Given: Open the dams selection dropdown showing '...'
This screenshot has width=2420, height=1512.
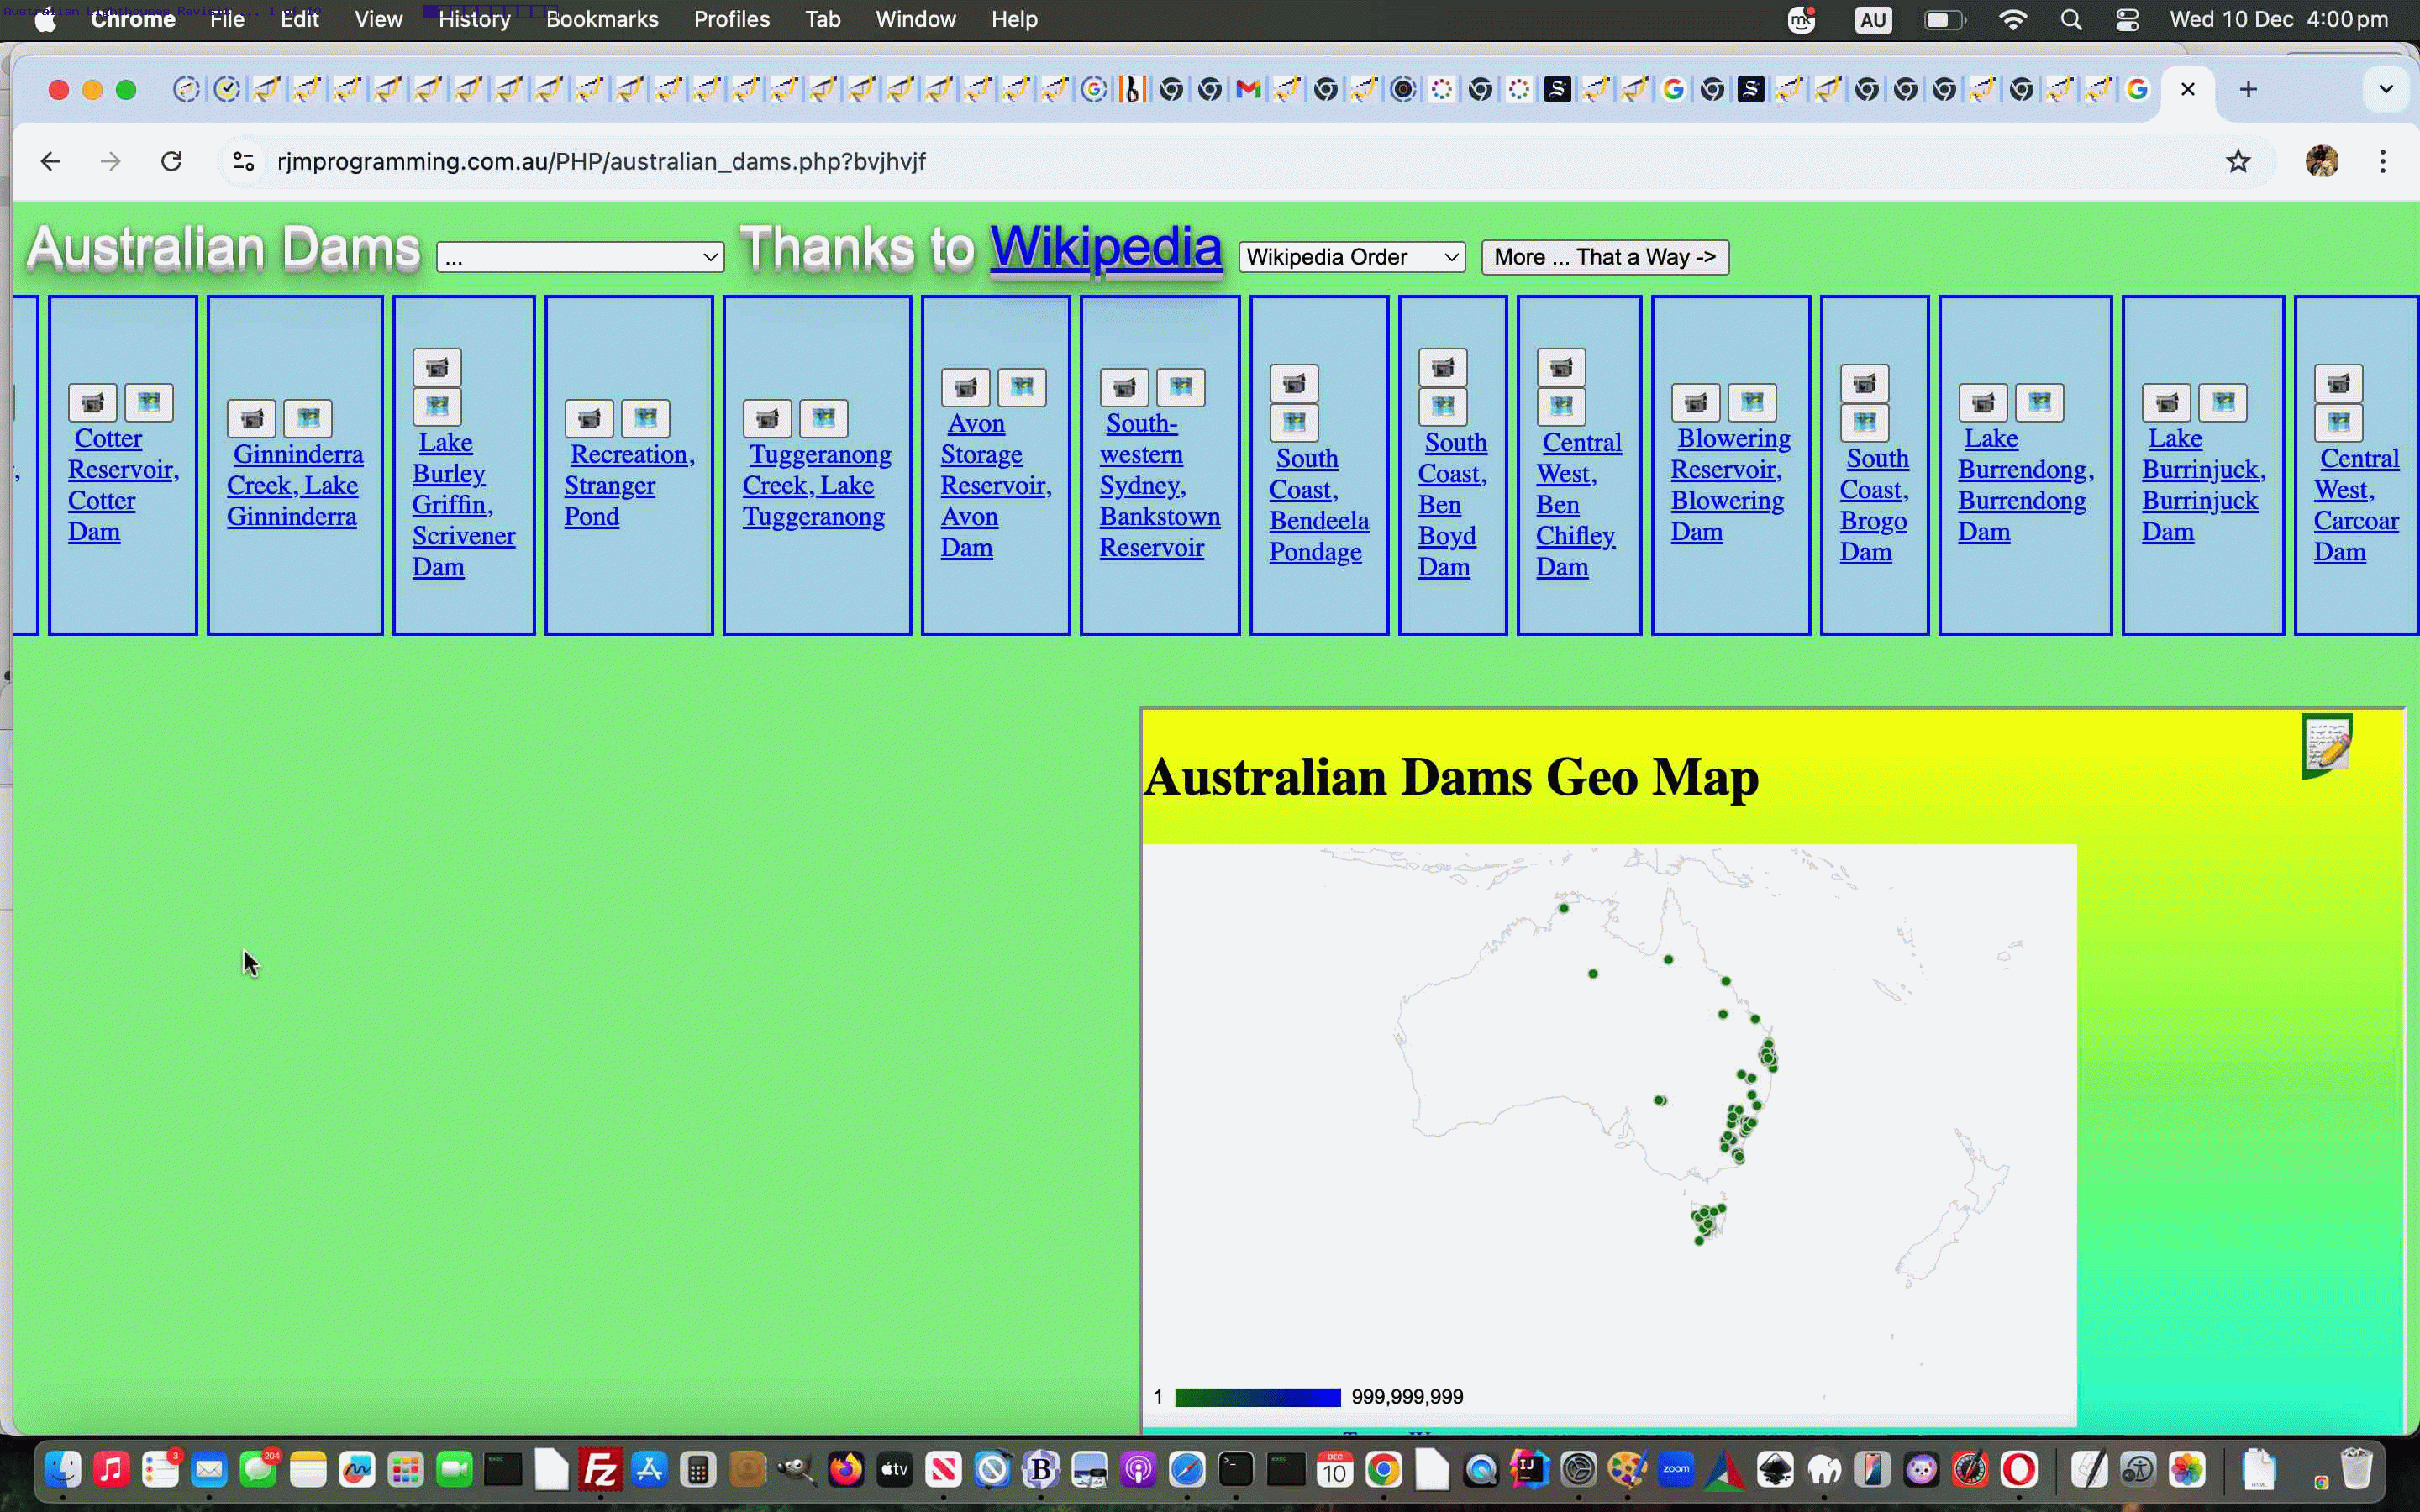Looking at the screenshot, I should point(580,258).
